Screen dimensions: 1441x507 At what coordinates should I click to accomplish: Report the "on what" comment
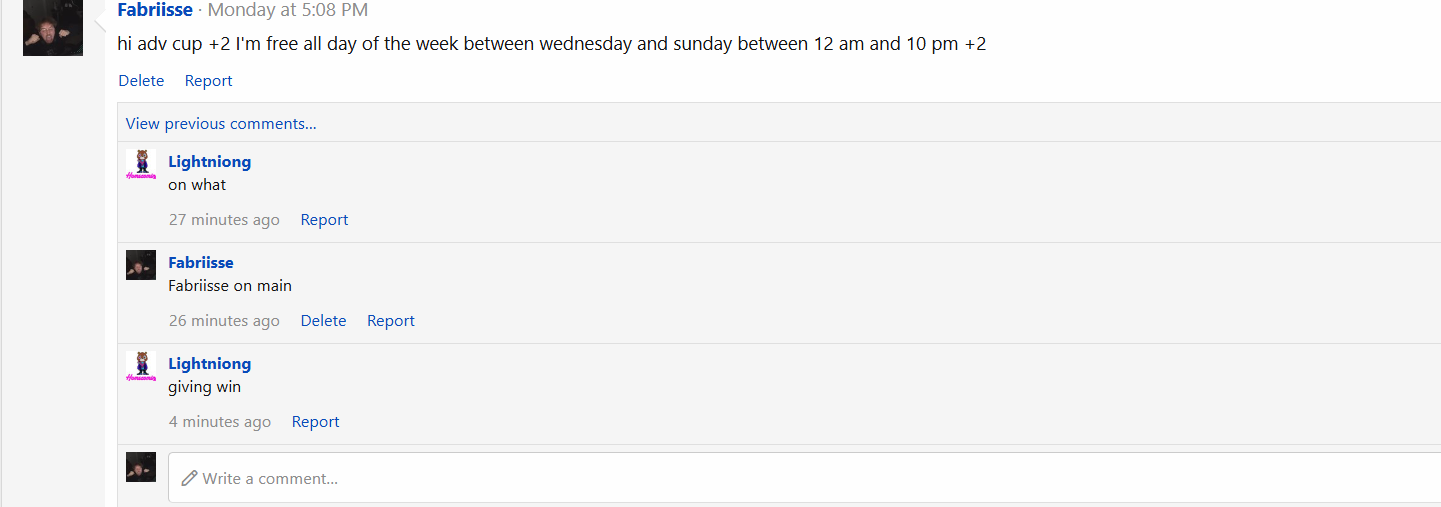(x=324, y=220)
